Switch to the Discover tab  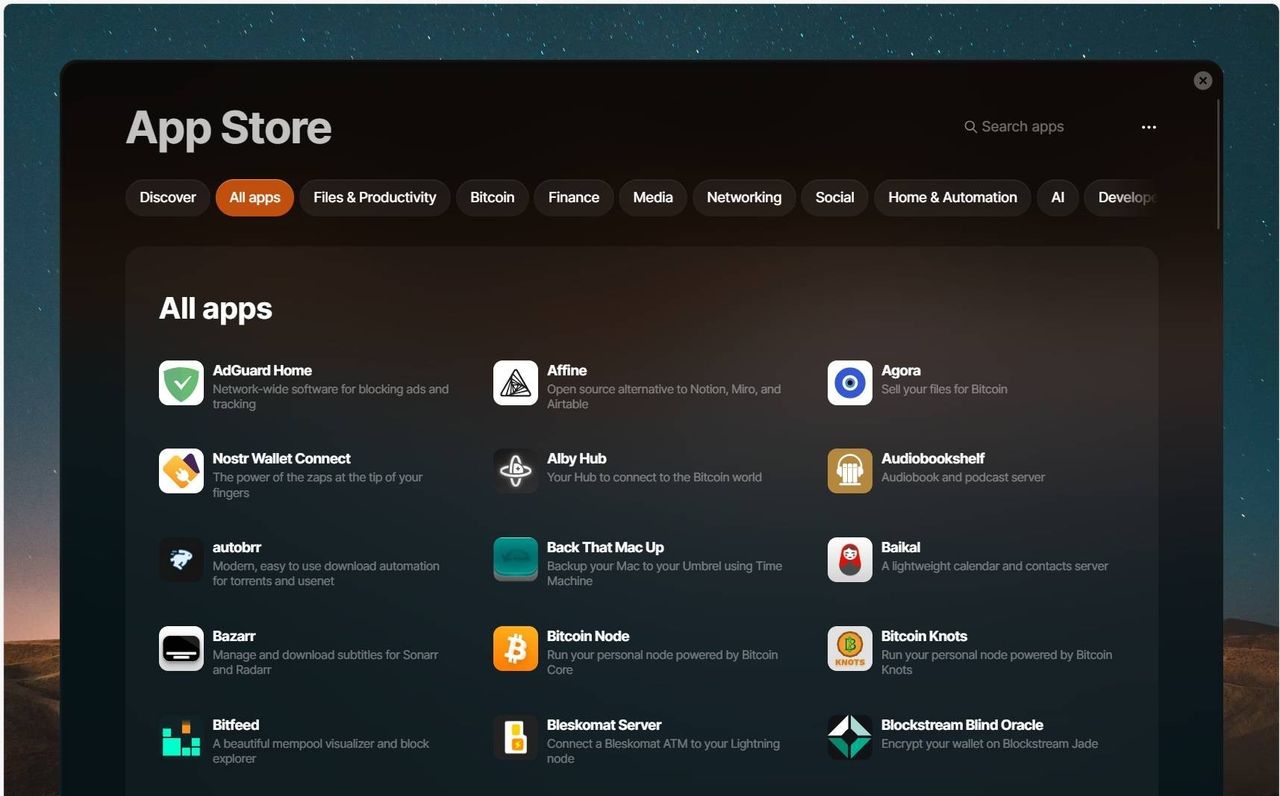coord(168,197)
